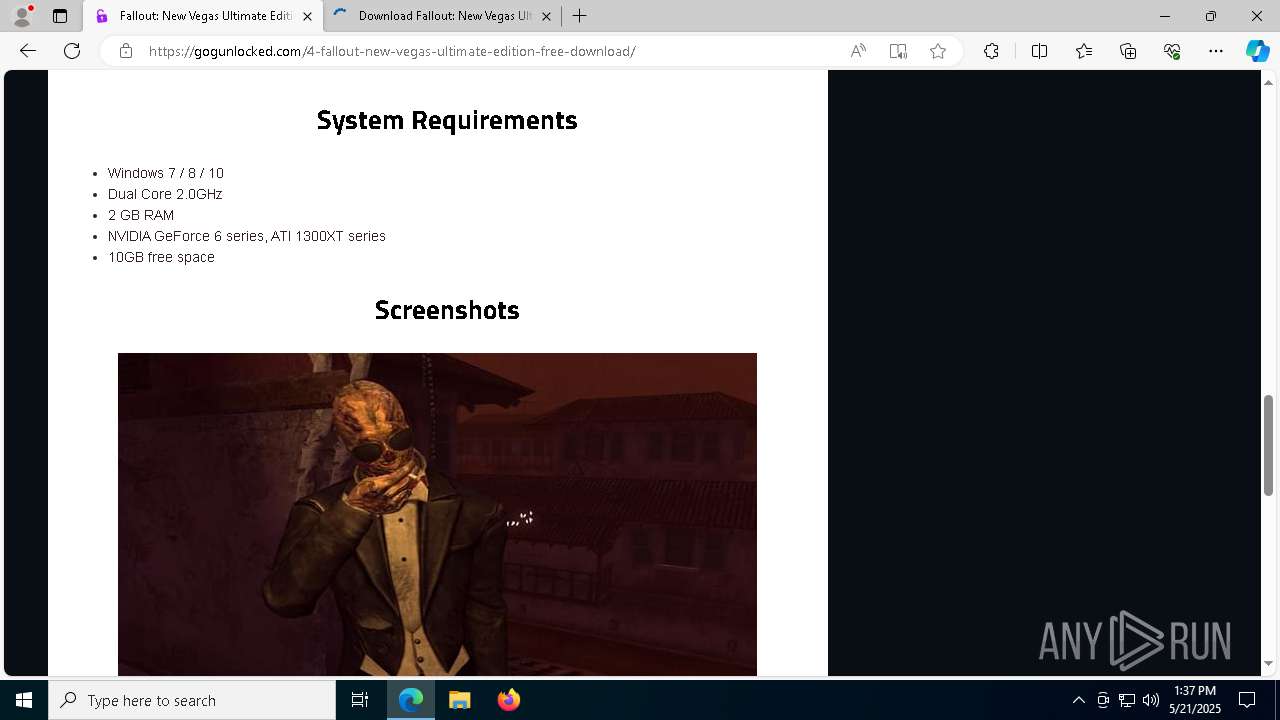Switch to Download Fallout: New Vegas tab
This screenshot has height=720, width=1280.
tap(443, 16)
